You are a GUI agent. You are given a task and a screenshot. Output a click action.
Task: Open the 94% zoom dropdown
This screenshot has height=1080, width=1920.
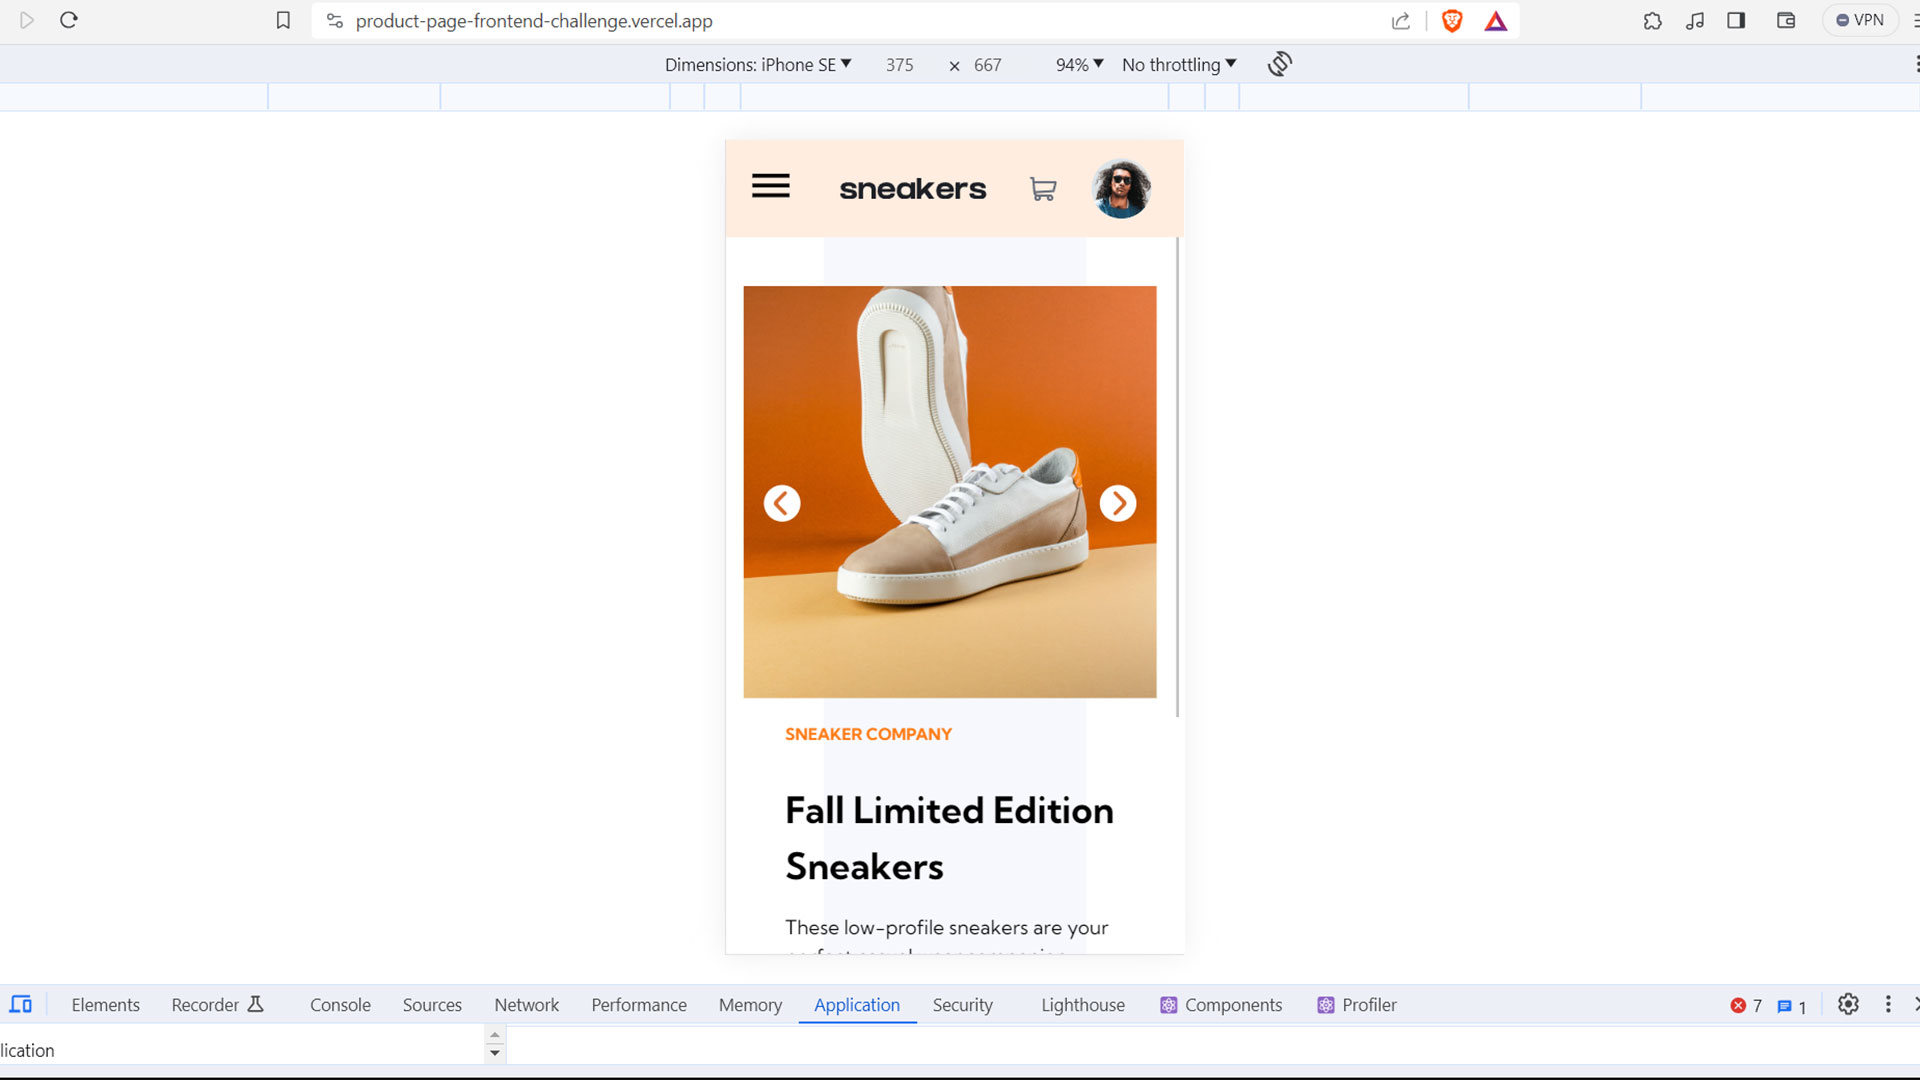1079,64
